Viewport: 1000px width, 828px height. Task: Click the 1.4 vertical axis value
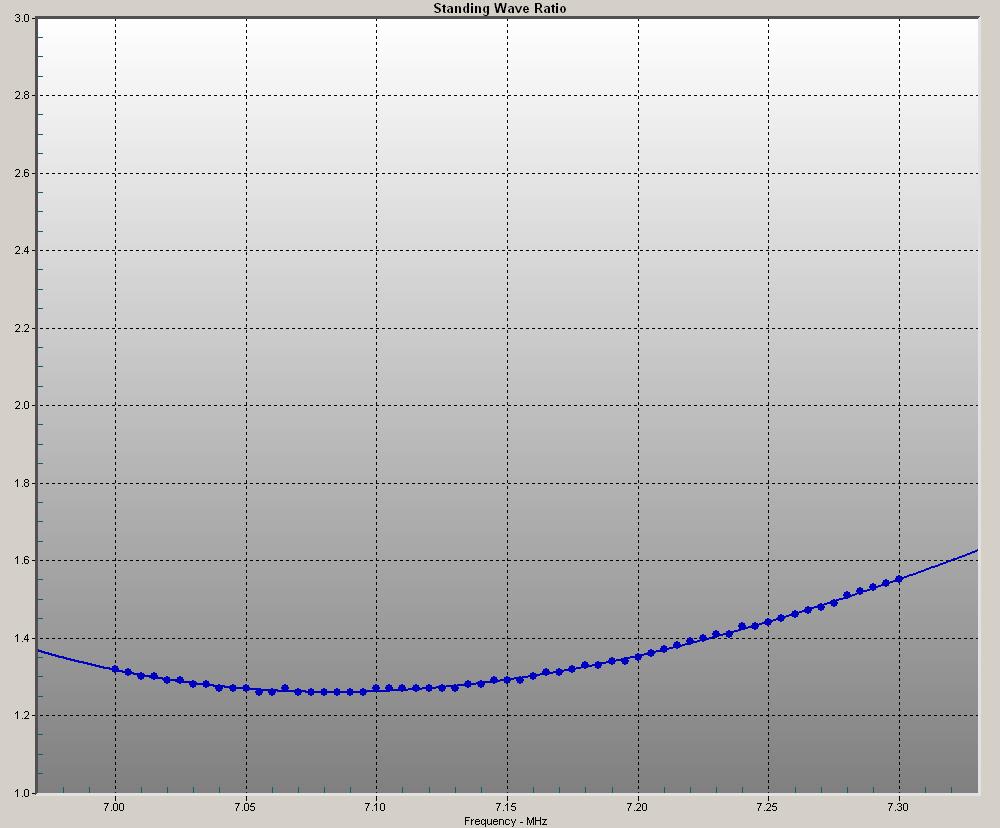pos(22,638)
